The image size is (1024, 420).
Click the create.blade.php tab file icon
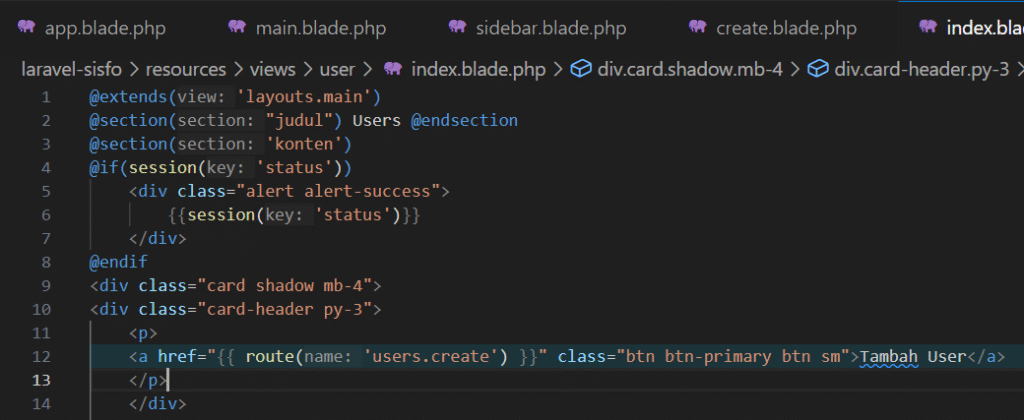pyautogui.click(x=697, y=27)
